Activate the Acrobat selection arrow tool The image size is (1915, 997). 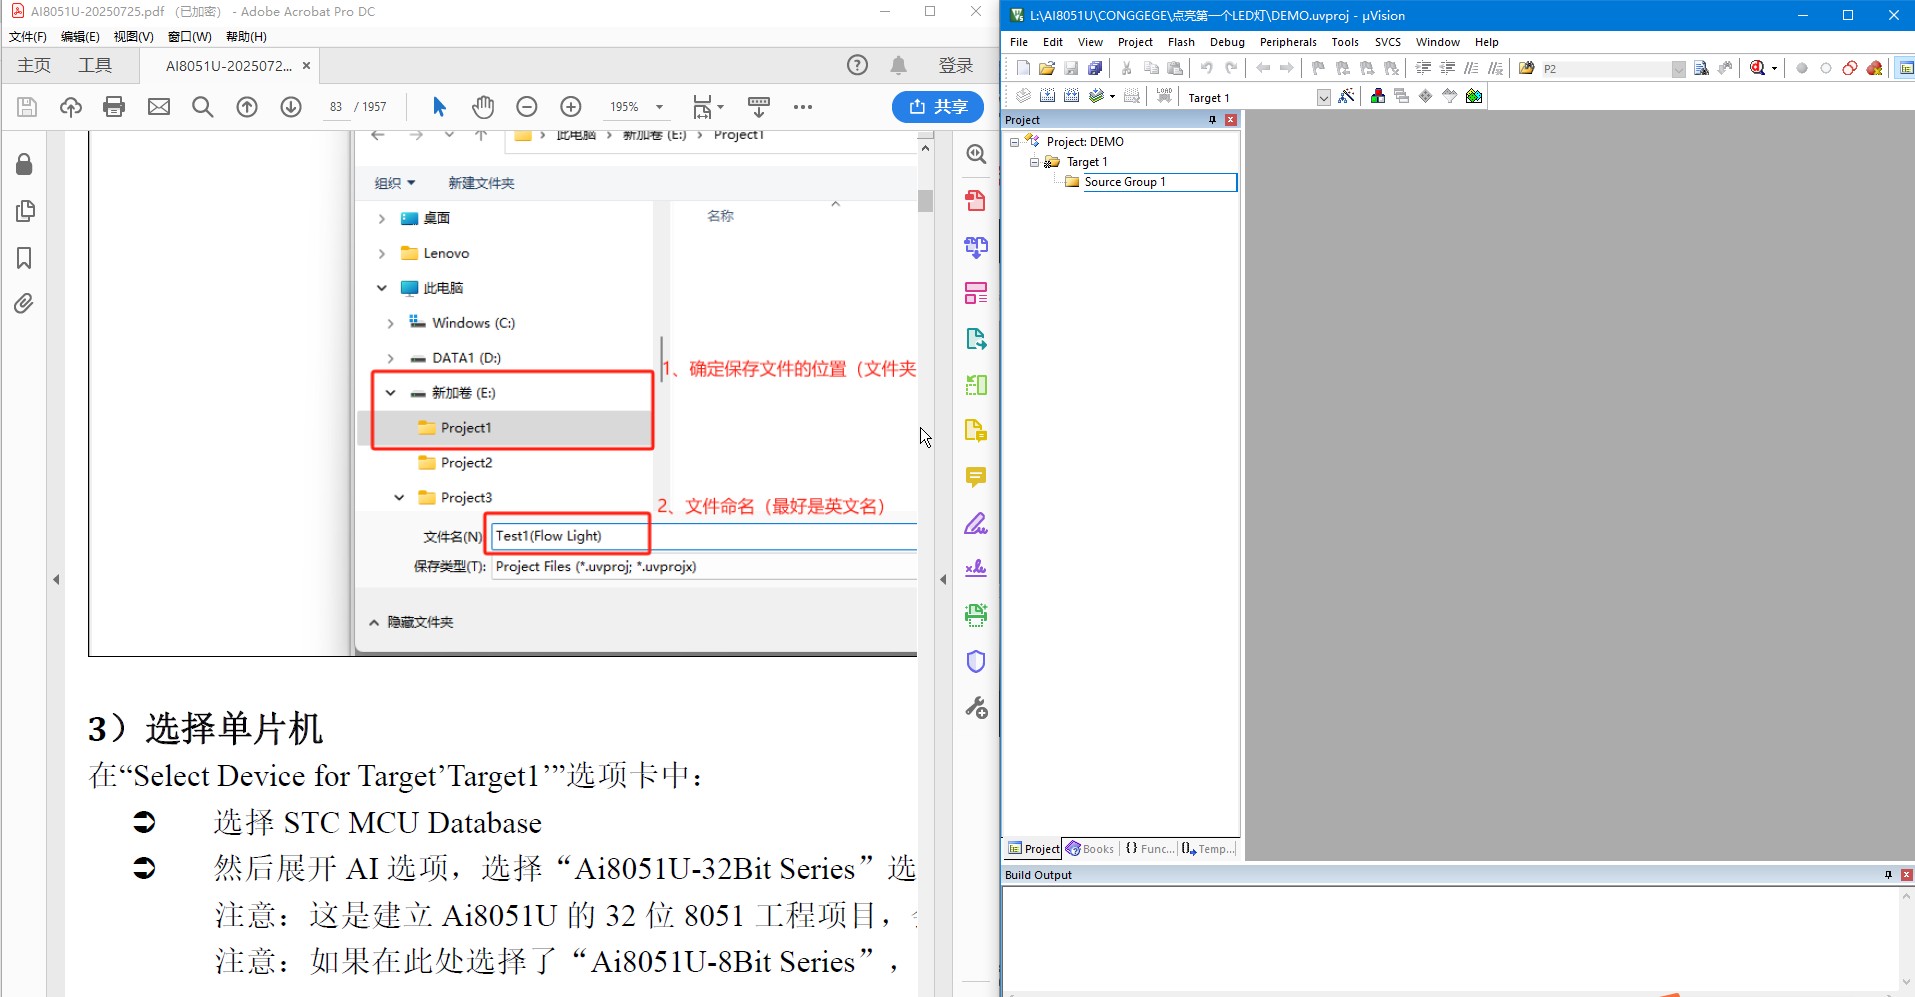[x=439, y=106]
